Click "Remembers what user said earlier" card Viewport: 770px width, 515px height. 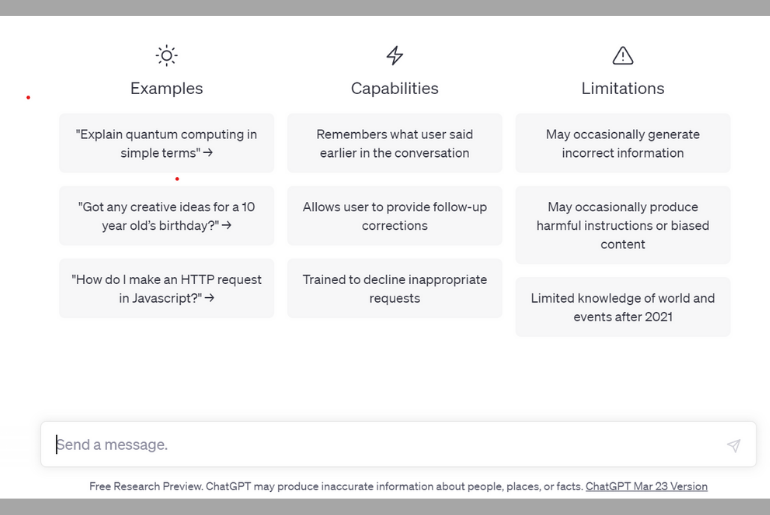(x=395, y=143)
